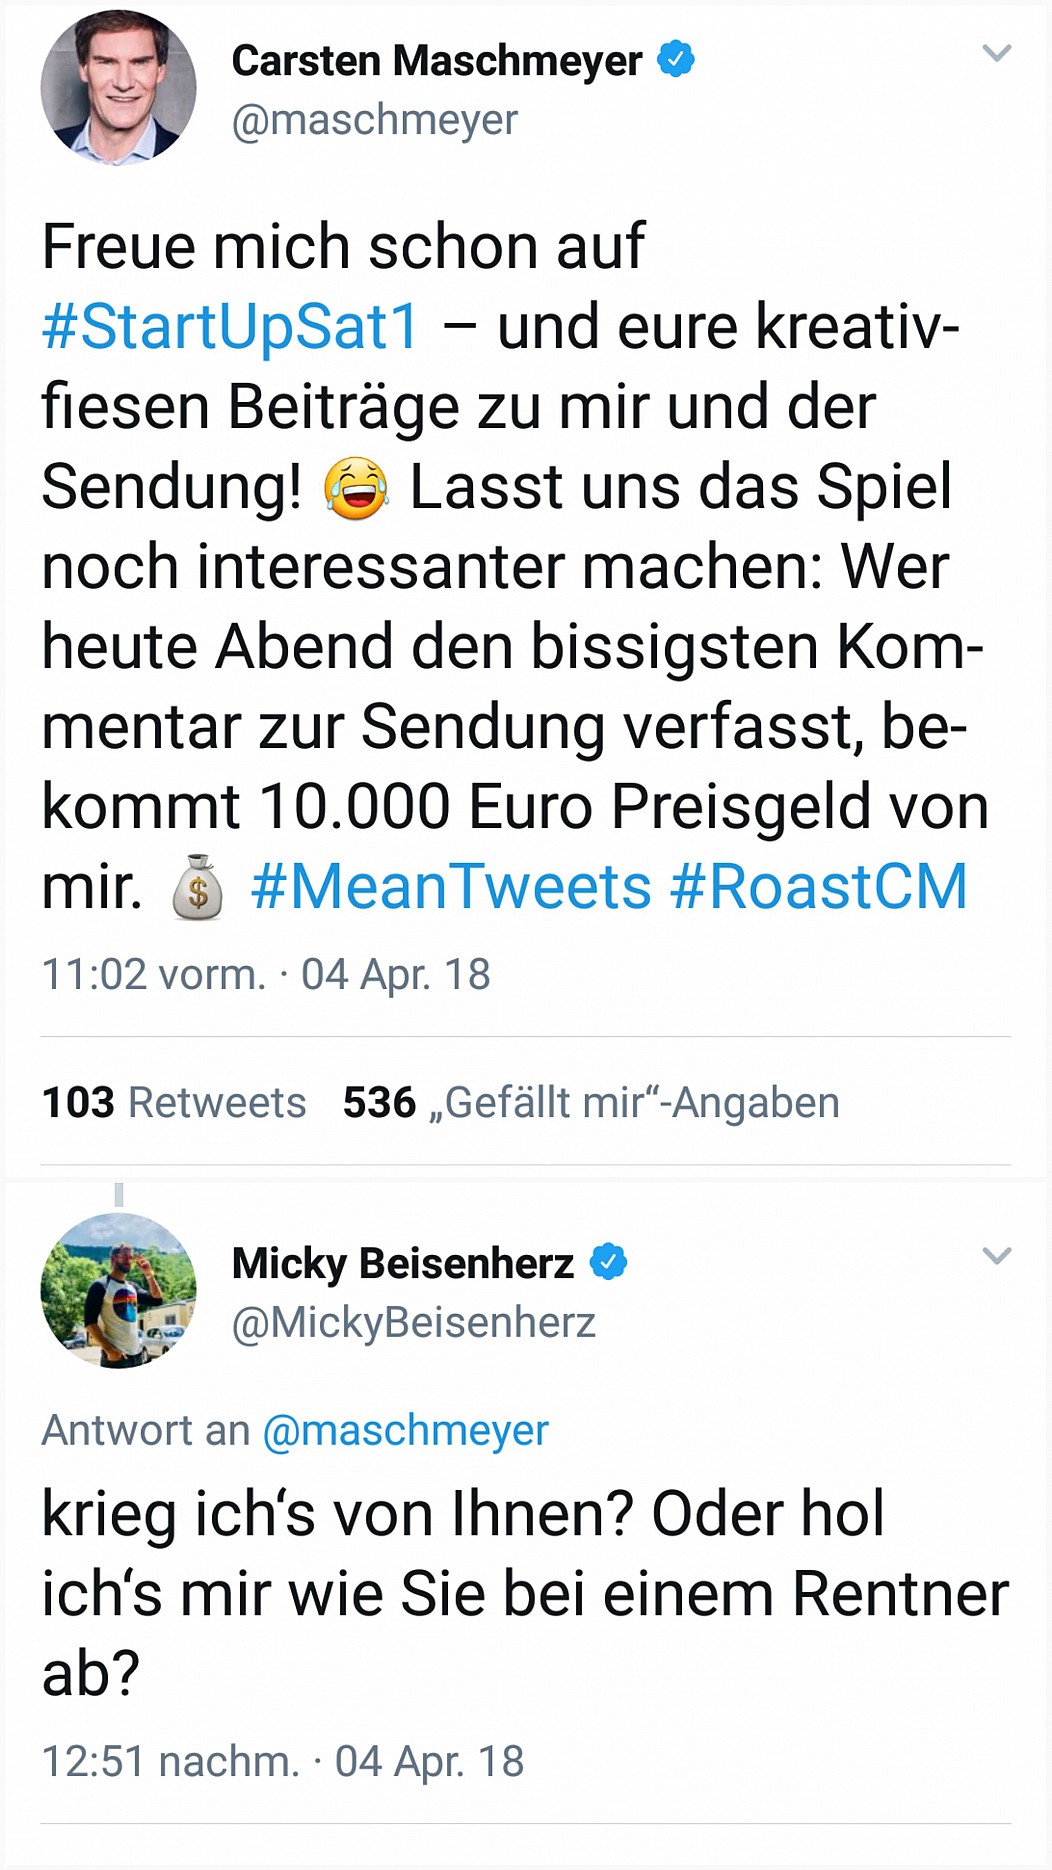Click the laughing-crying emoji in the tweet

pyautogui.click(x=356, y=488)
